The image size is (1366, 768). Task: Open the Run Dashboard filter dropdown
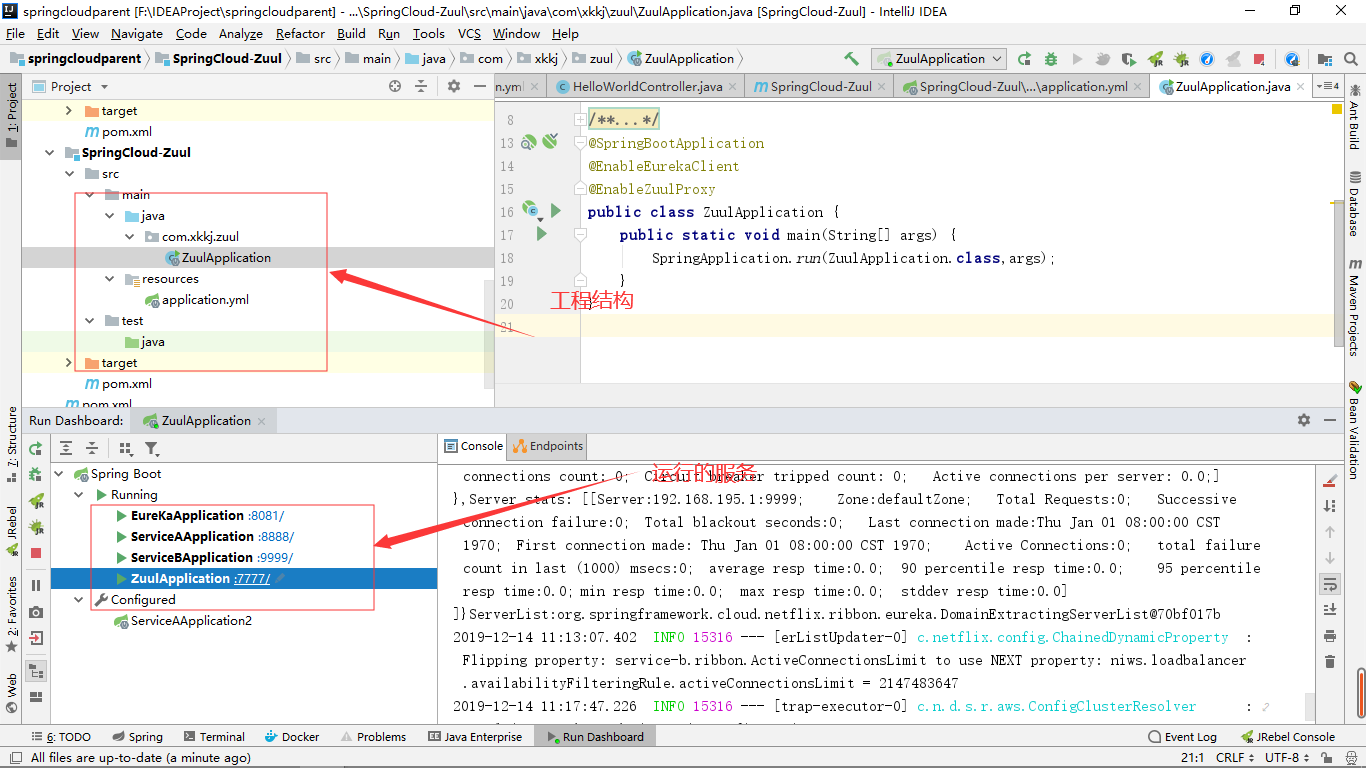(152, 449)
